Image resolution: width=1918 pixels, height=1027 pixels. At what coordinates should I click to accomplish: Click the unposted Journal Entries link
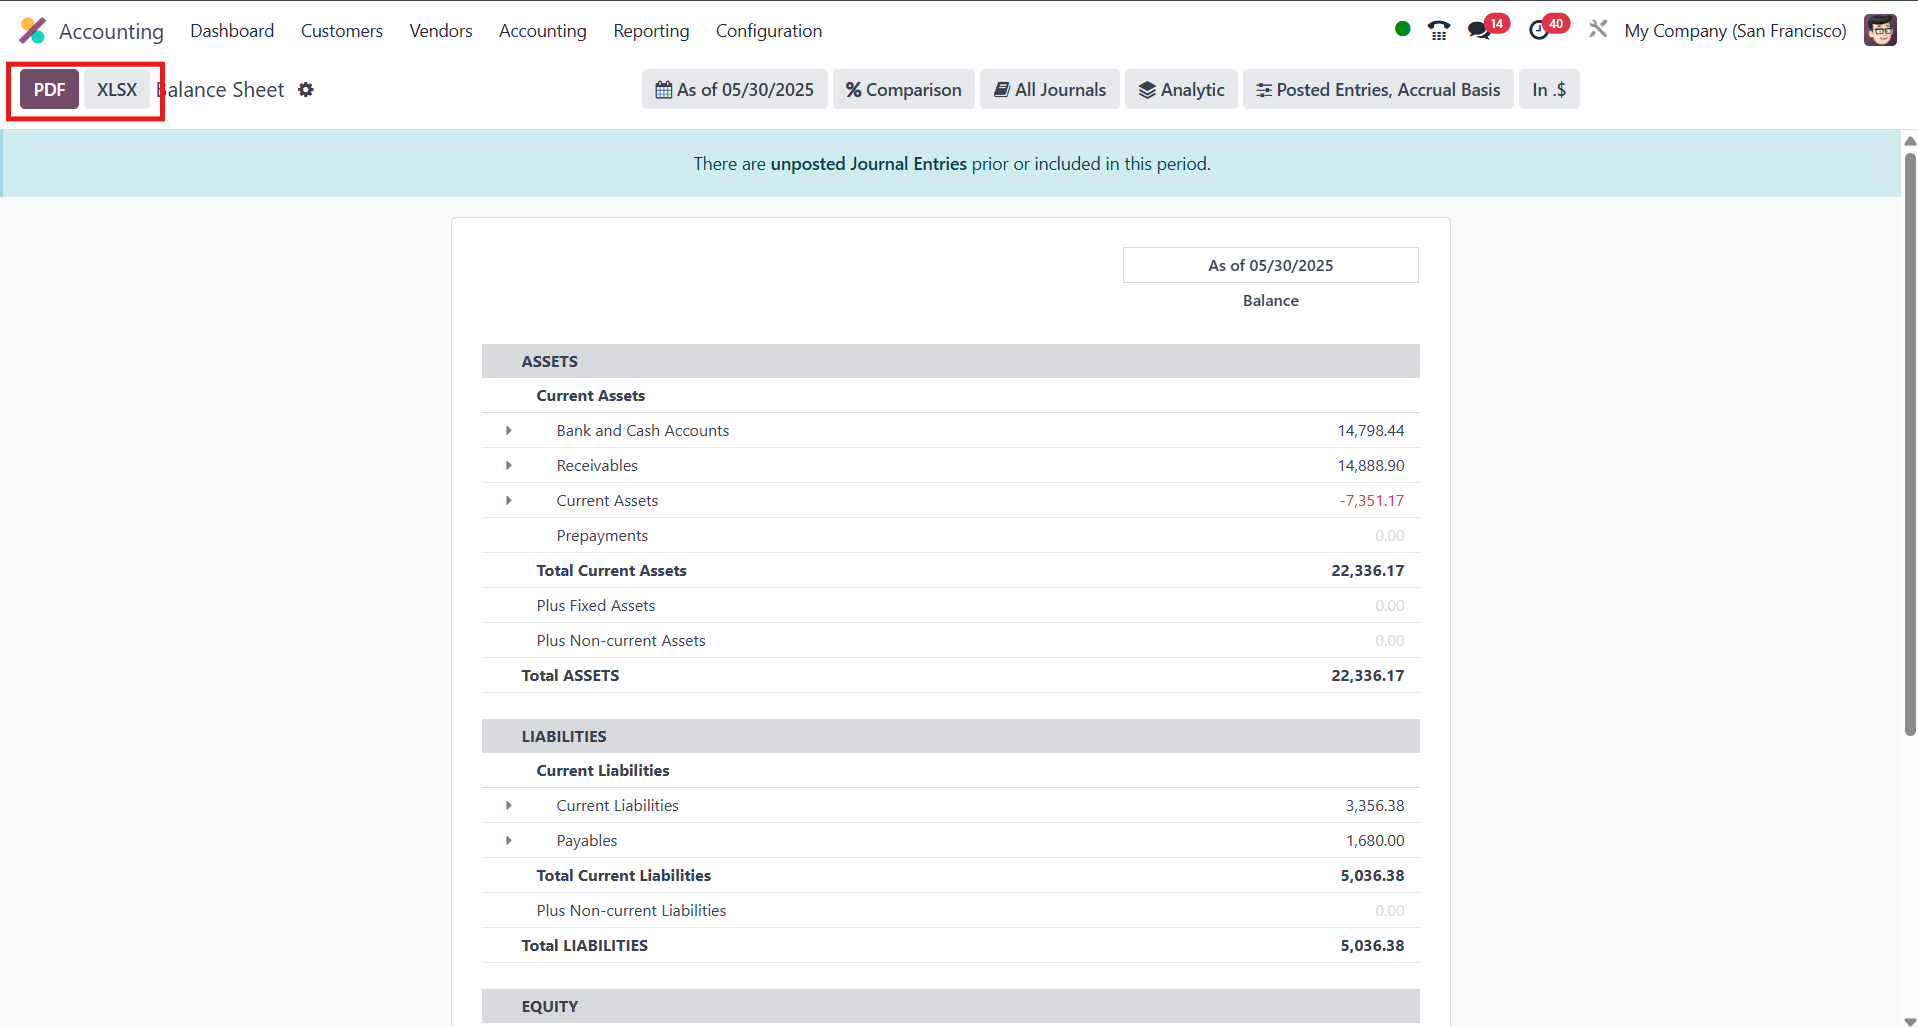pos(868,163)
